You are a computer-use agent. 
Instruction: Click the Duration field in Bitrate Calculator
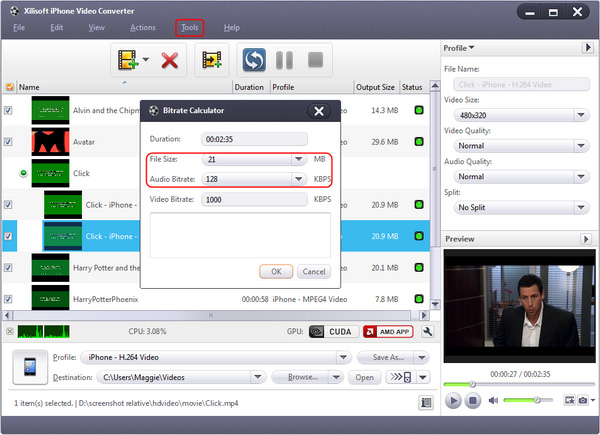pyautogui.click(x=254, y=139)
